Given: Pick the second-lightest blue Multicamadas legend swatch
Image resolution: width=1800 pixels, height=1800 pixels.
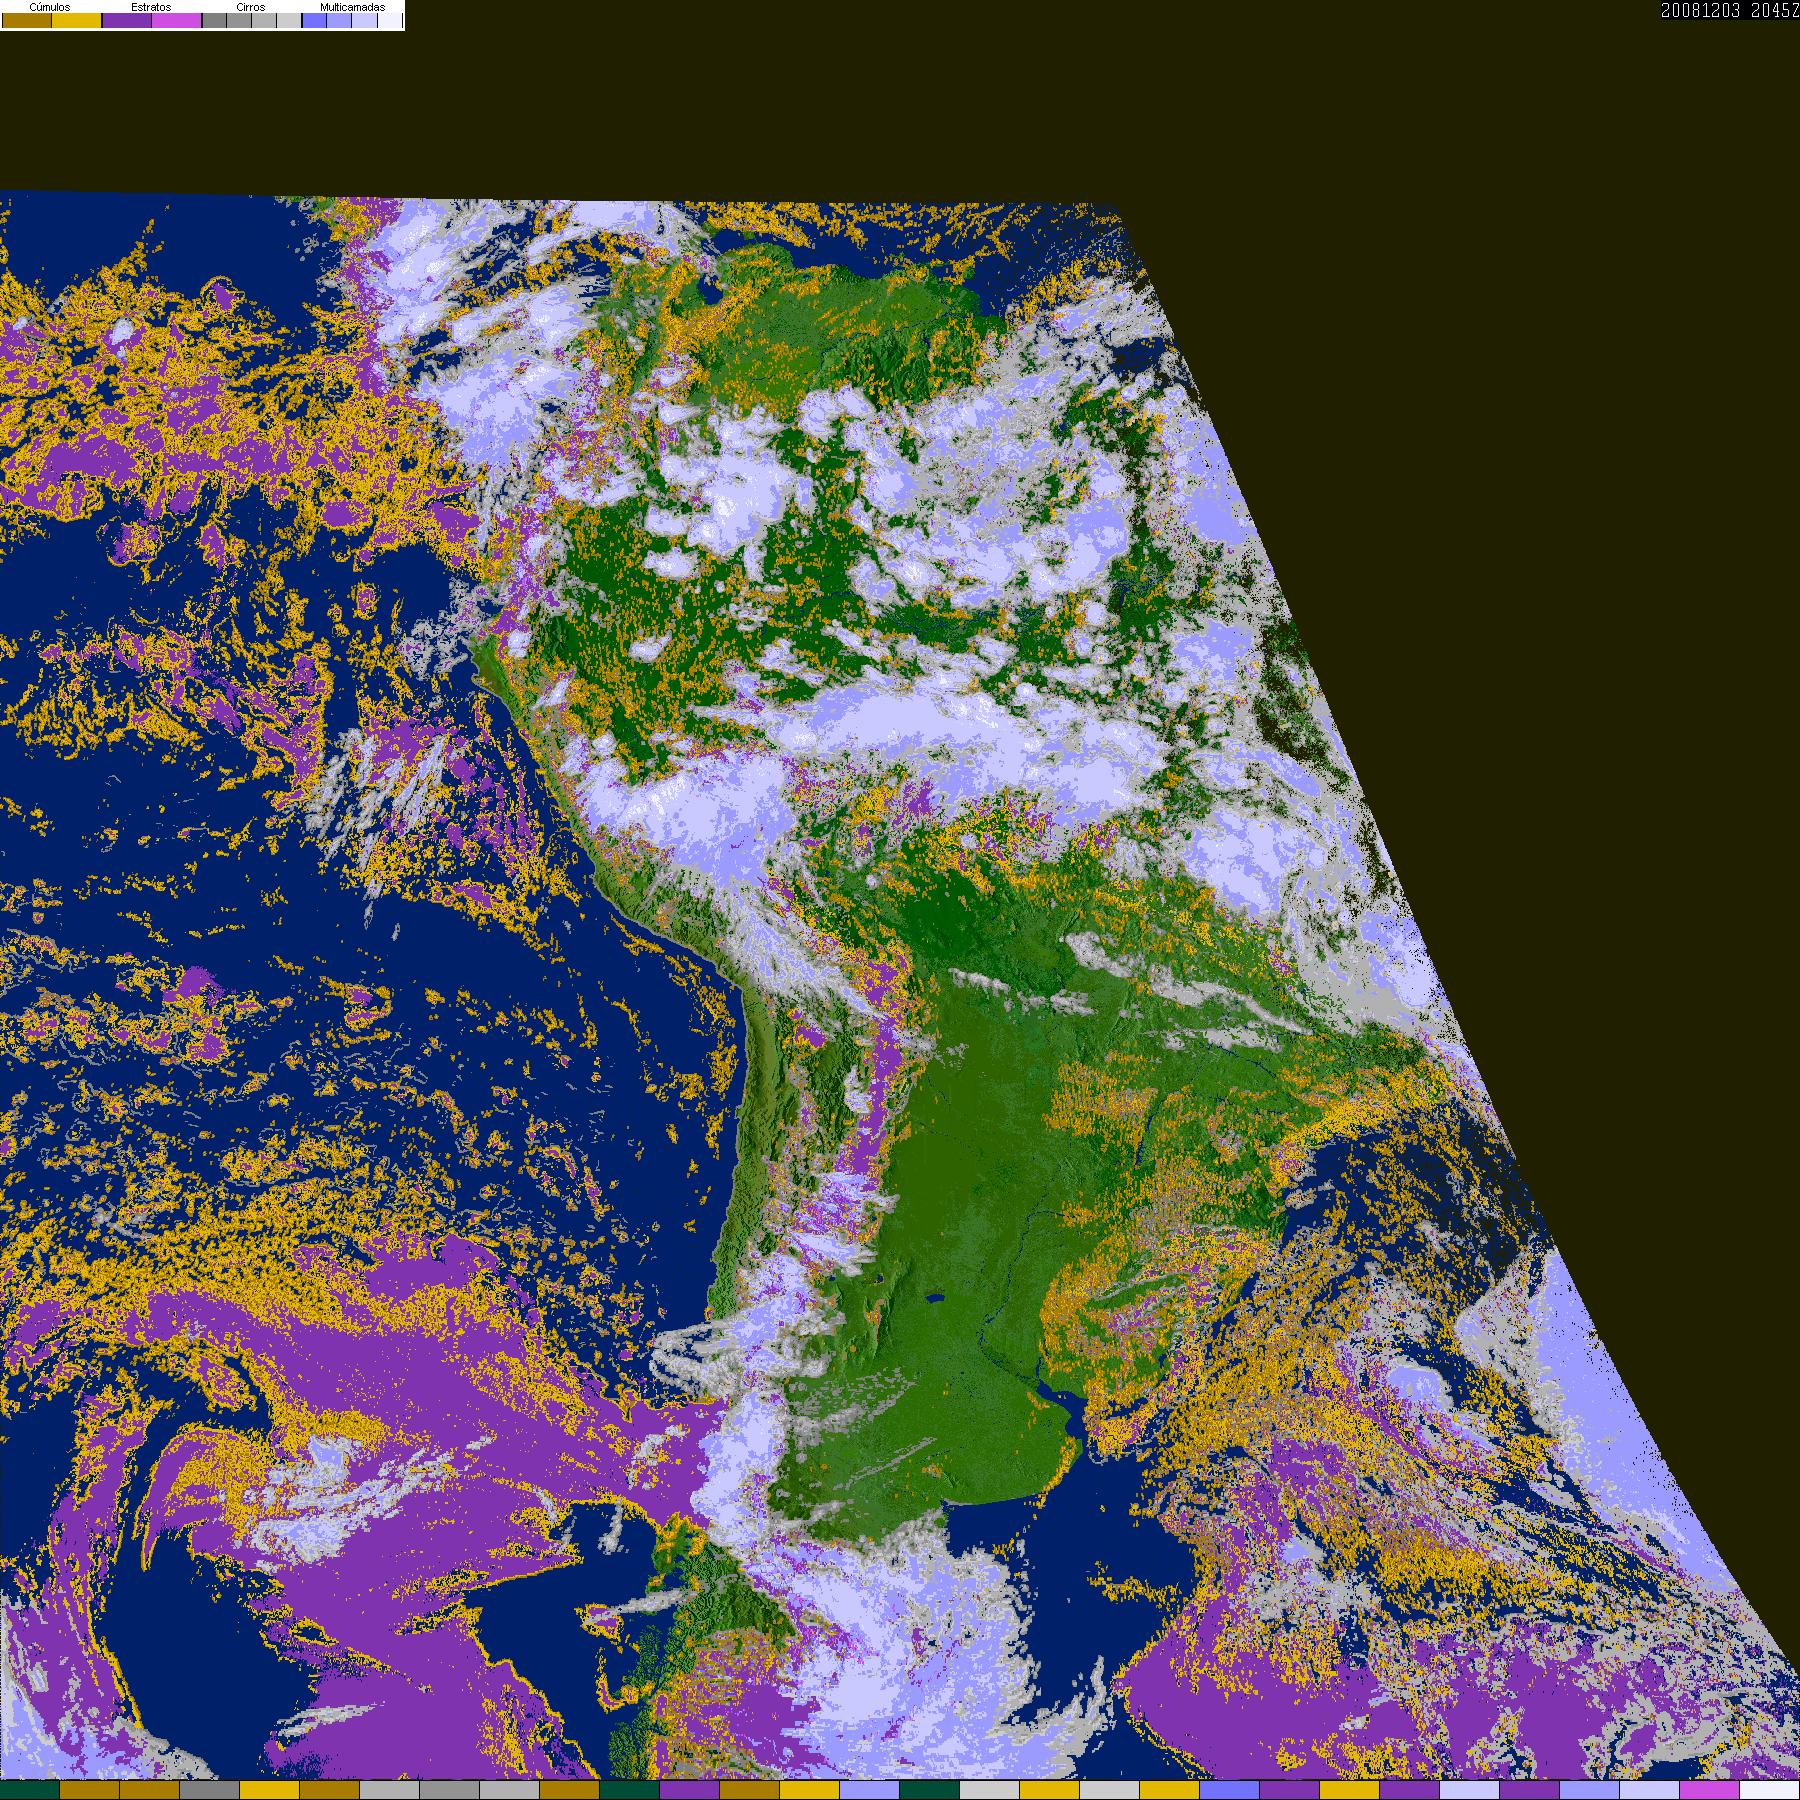Looking at the screenshot, I should (x=364, y=21).
